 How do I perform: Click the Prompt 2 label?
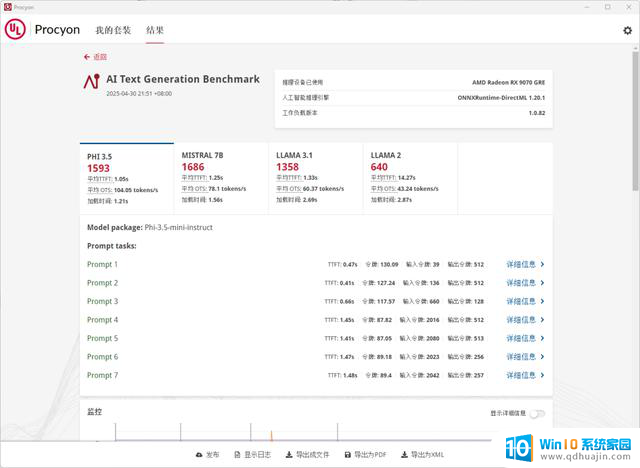[102, 283]
